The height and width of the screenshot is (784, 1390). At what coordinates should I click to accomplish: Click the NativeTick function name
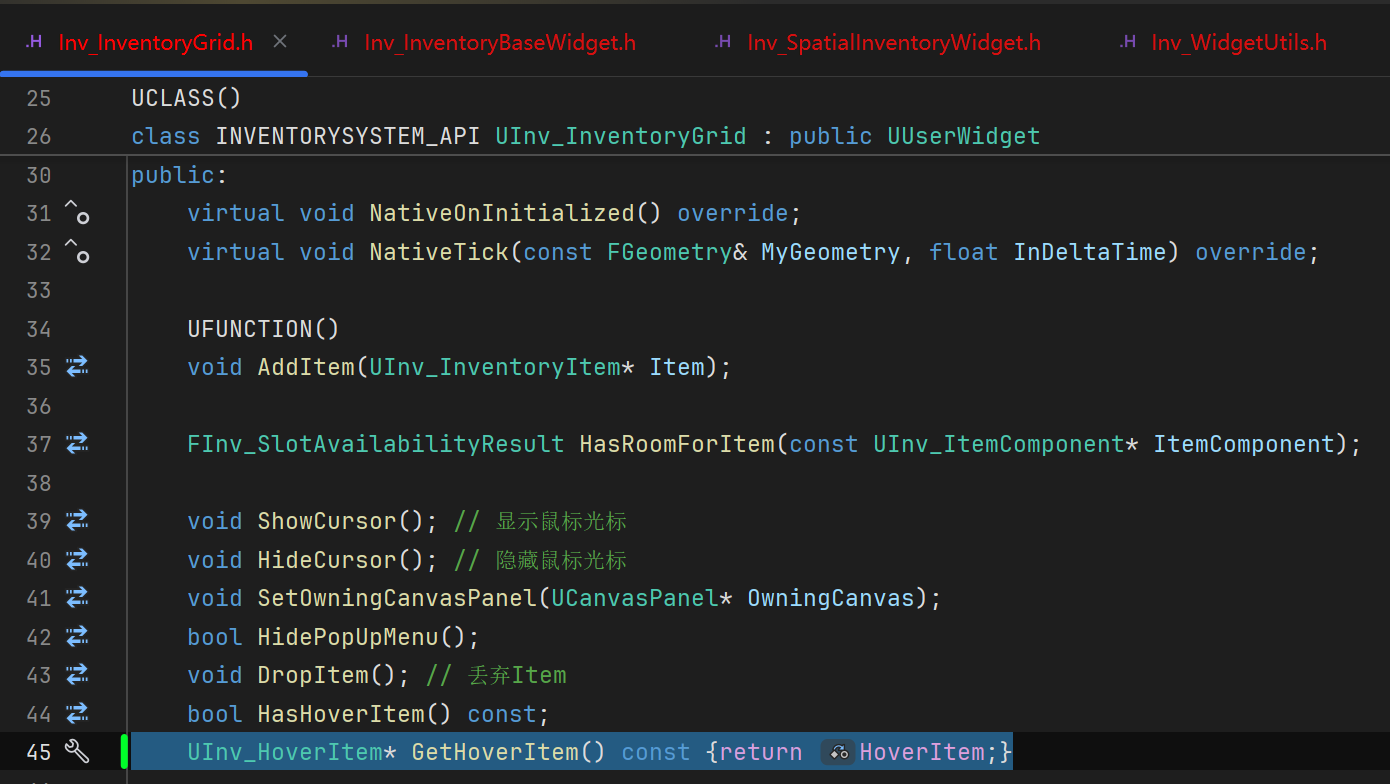[439, 252]
